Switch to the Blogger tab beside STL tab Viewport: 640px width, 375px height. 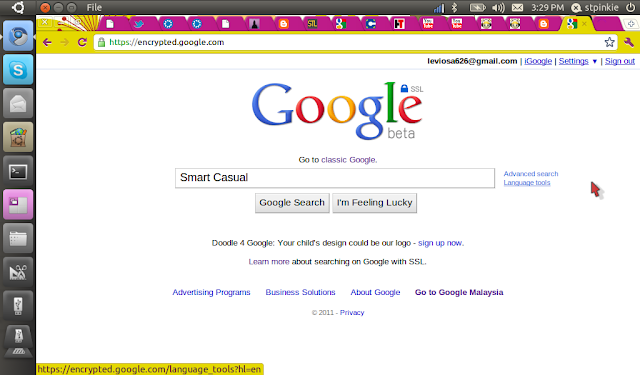284,24
